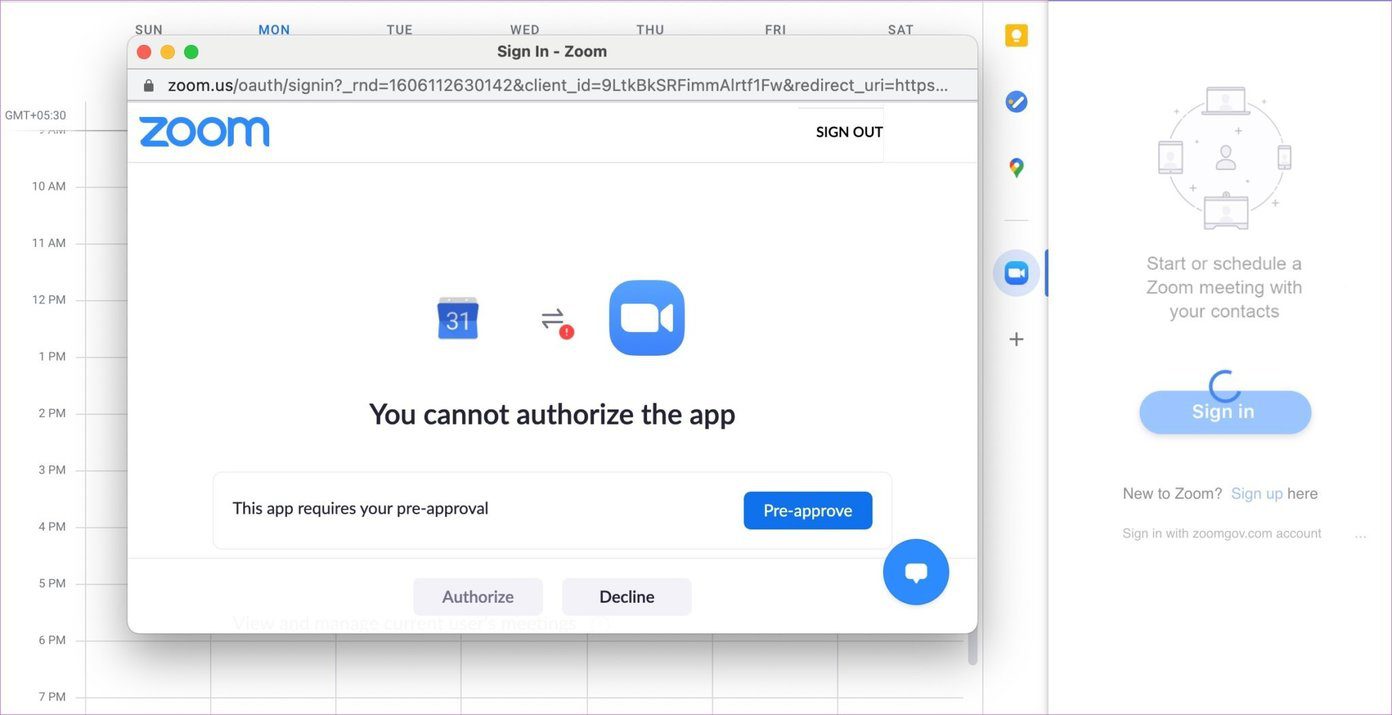Click the Zoom camera app icon
1392x715 pixels.
click(647, 318)
